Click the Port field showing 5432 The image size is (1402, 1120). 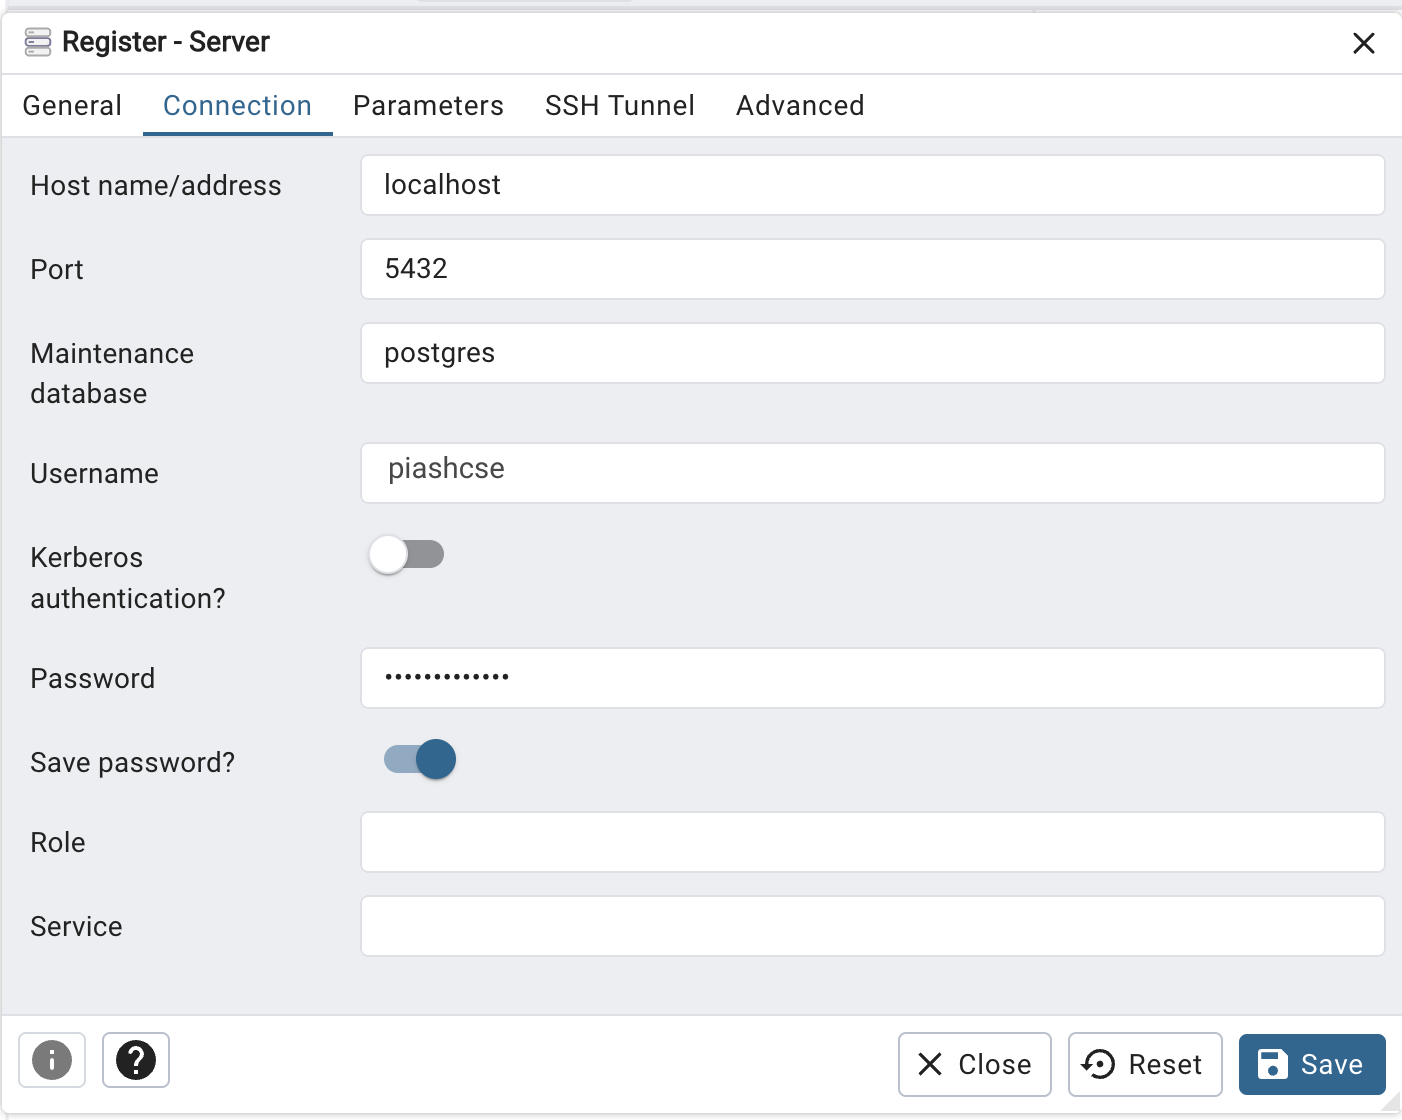(872, 269)
